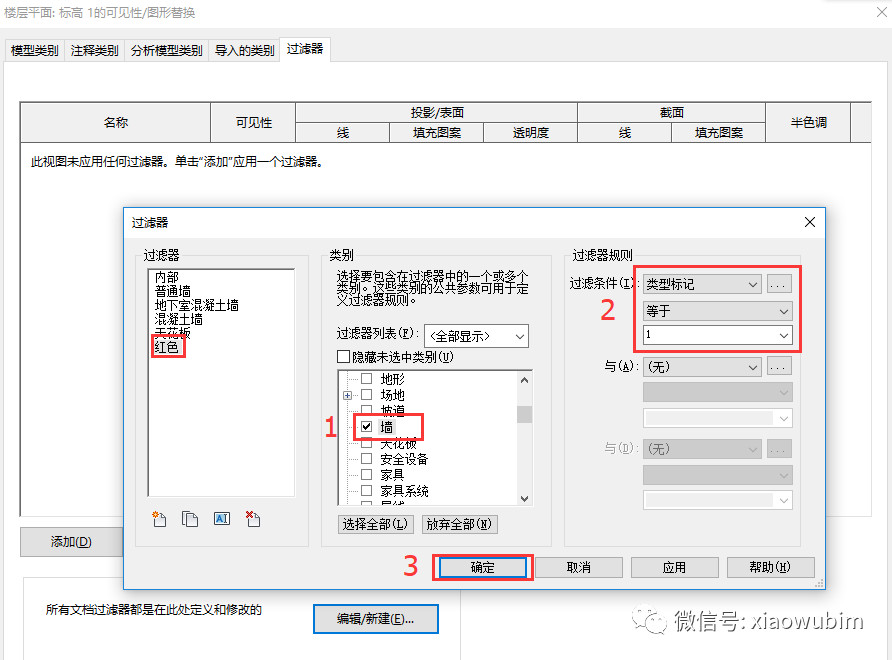This screenshot has height=660, width=892.
Task: Select the 地下室混凝土墙 filter
Action: click(196, 306)
